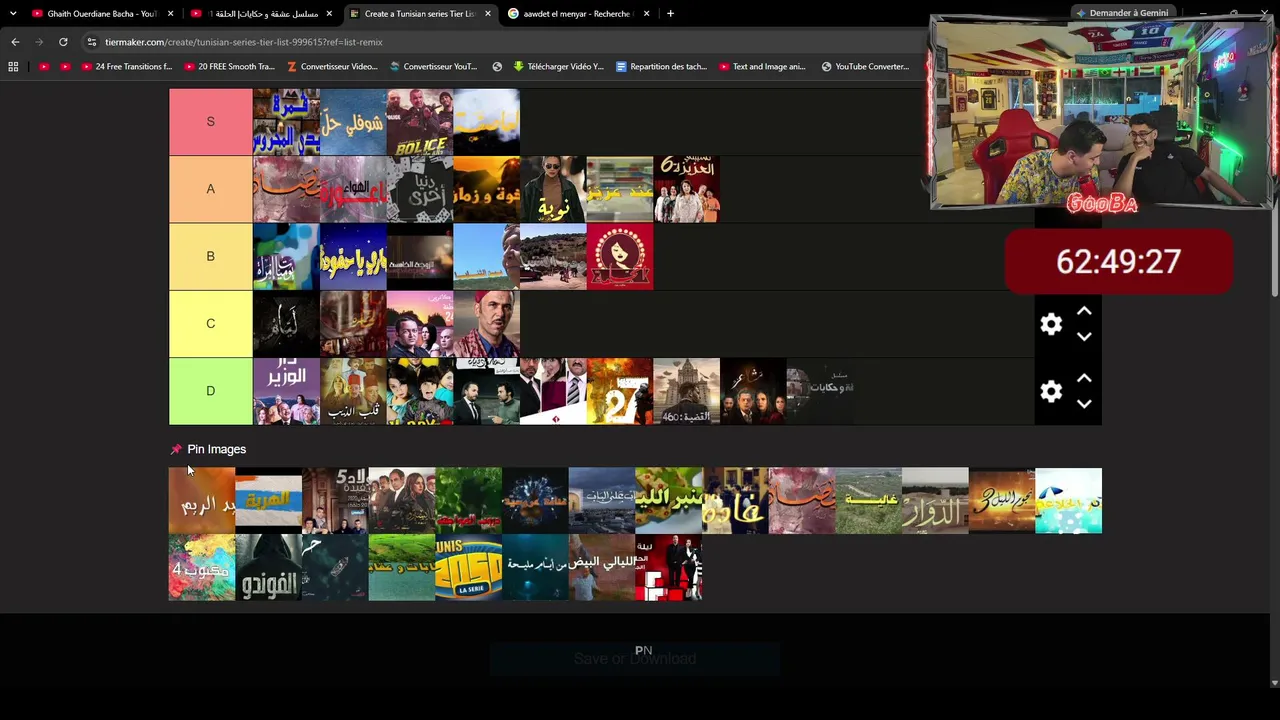Select the القضية 460 poster in D tier
Screen dimensions: 1280x720
(x=686, y=391)
